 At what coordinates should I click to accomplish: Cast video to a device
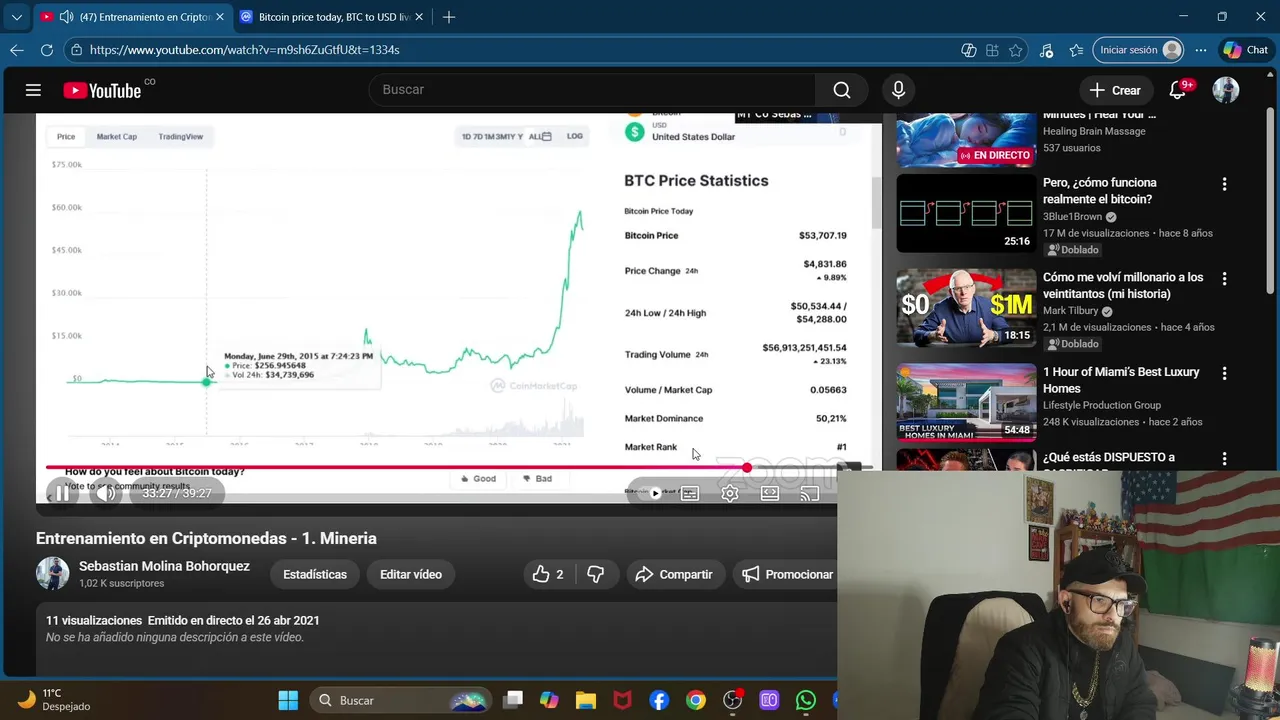pos(810,493)
